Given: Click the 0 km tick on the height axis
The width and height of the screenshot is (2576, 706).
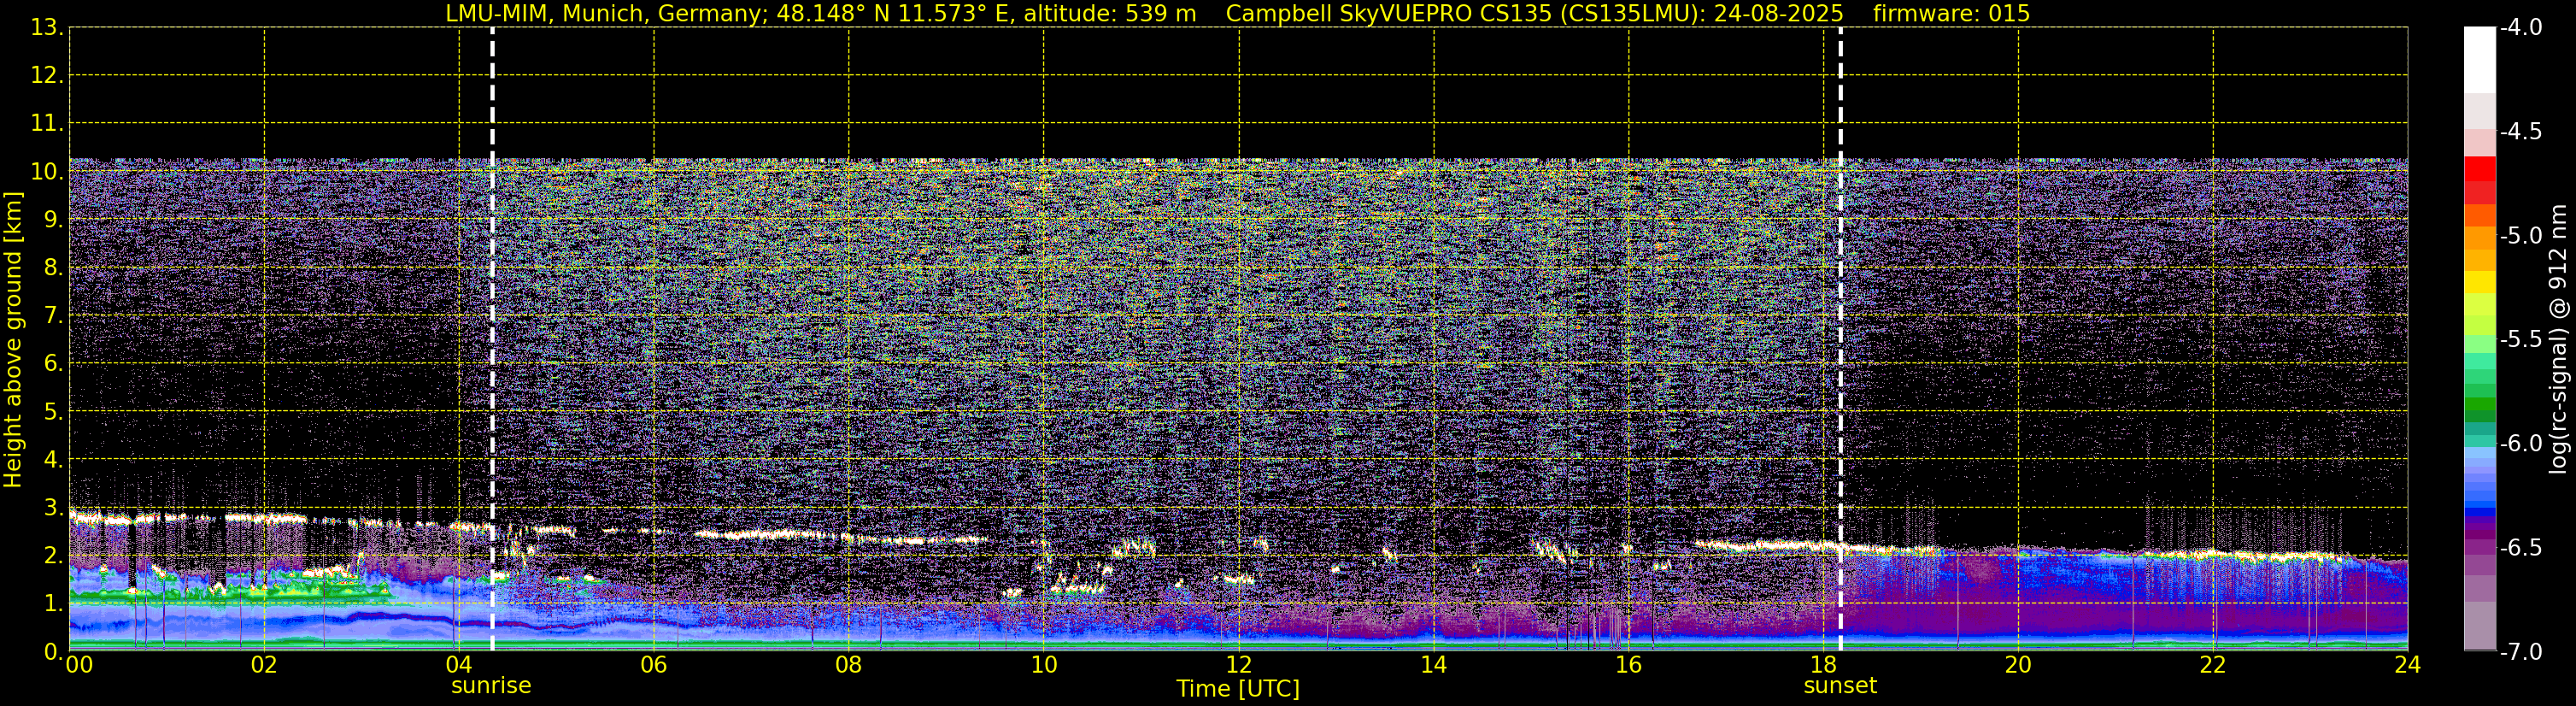Looking at the screenshot, I should (x=52, y=651).
